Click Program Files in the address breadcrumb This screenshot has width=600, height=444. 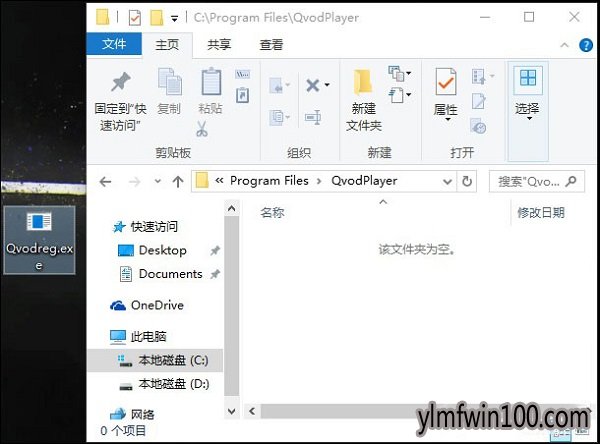(269, 181)
